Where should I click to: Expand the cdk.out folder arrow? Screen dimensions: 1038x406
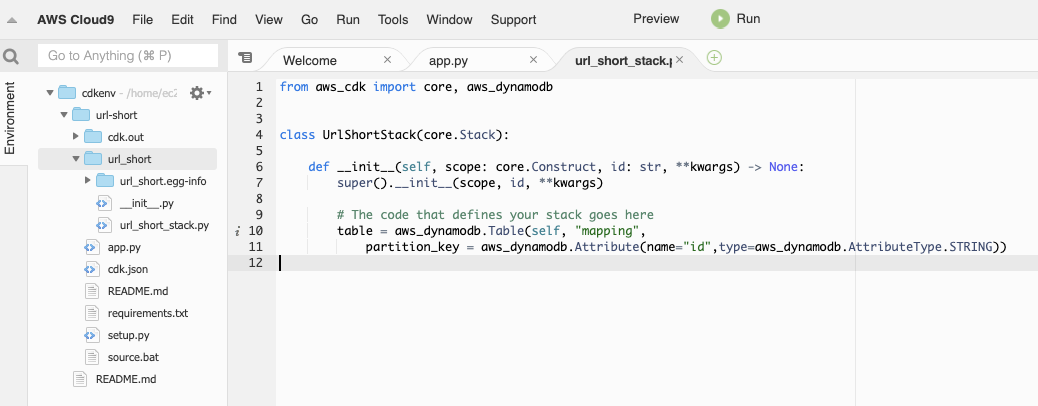[75, 136]
